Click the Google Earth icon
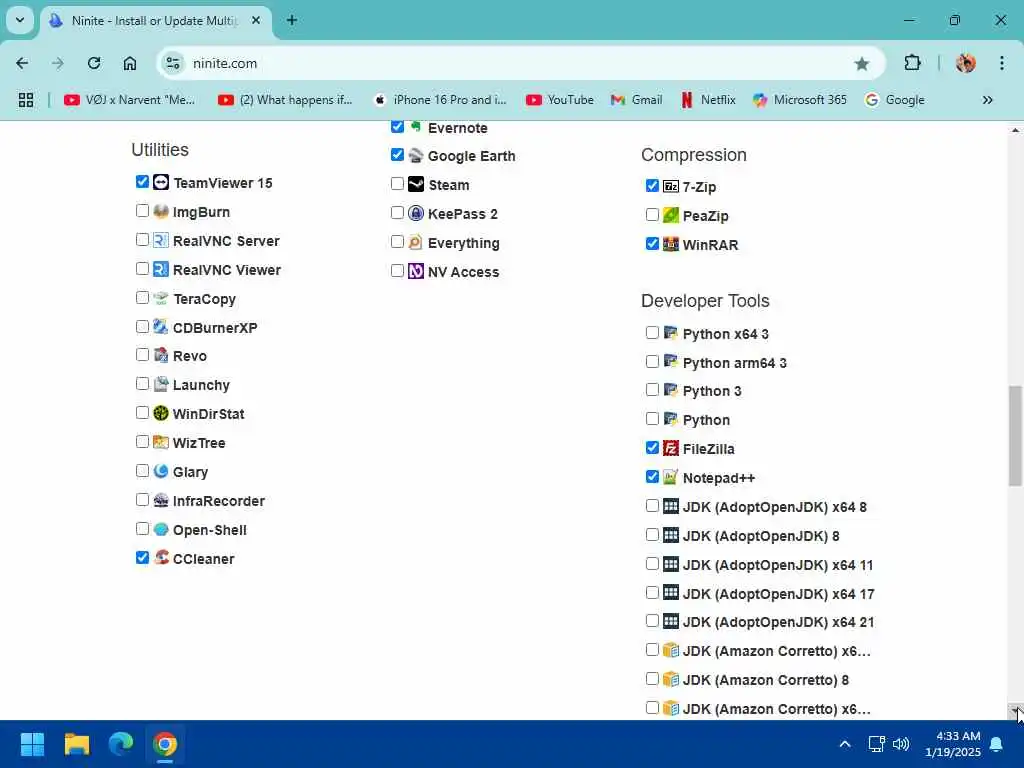This screenshot has height=768, width=1024. 416,155
